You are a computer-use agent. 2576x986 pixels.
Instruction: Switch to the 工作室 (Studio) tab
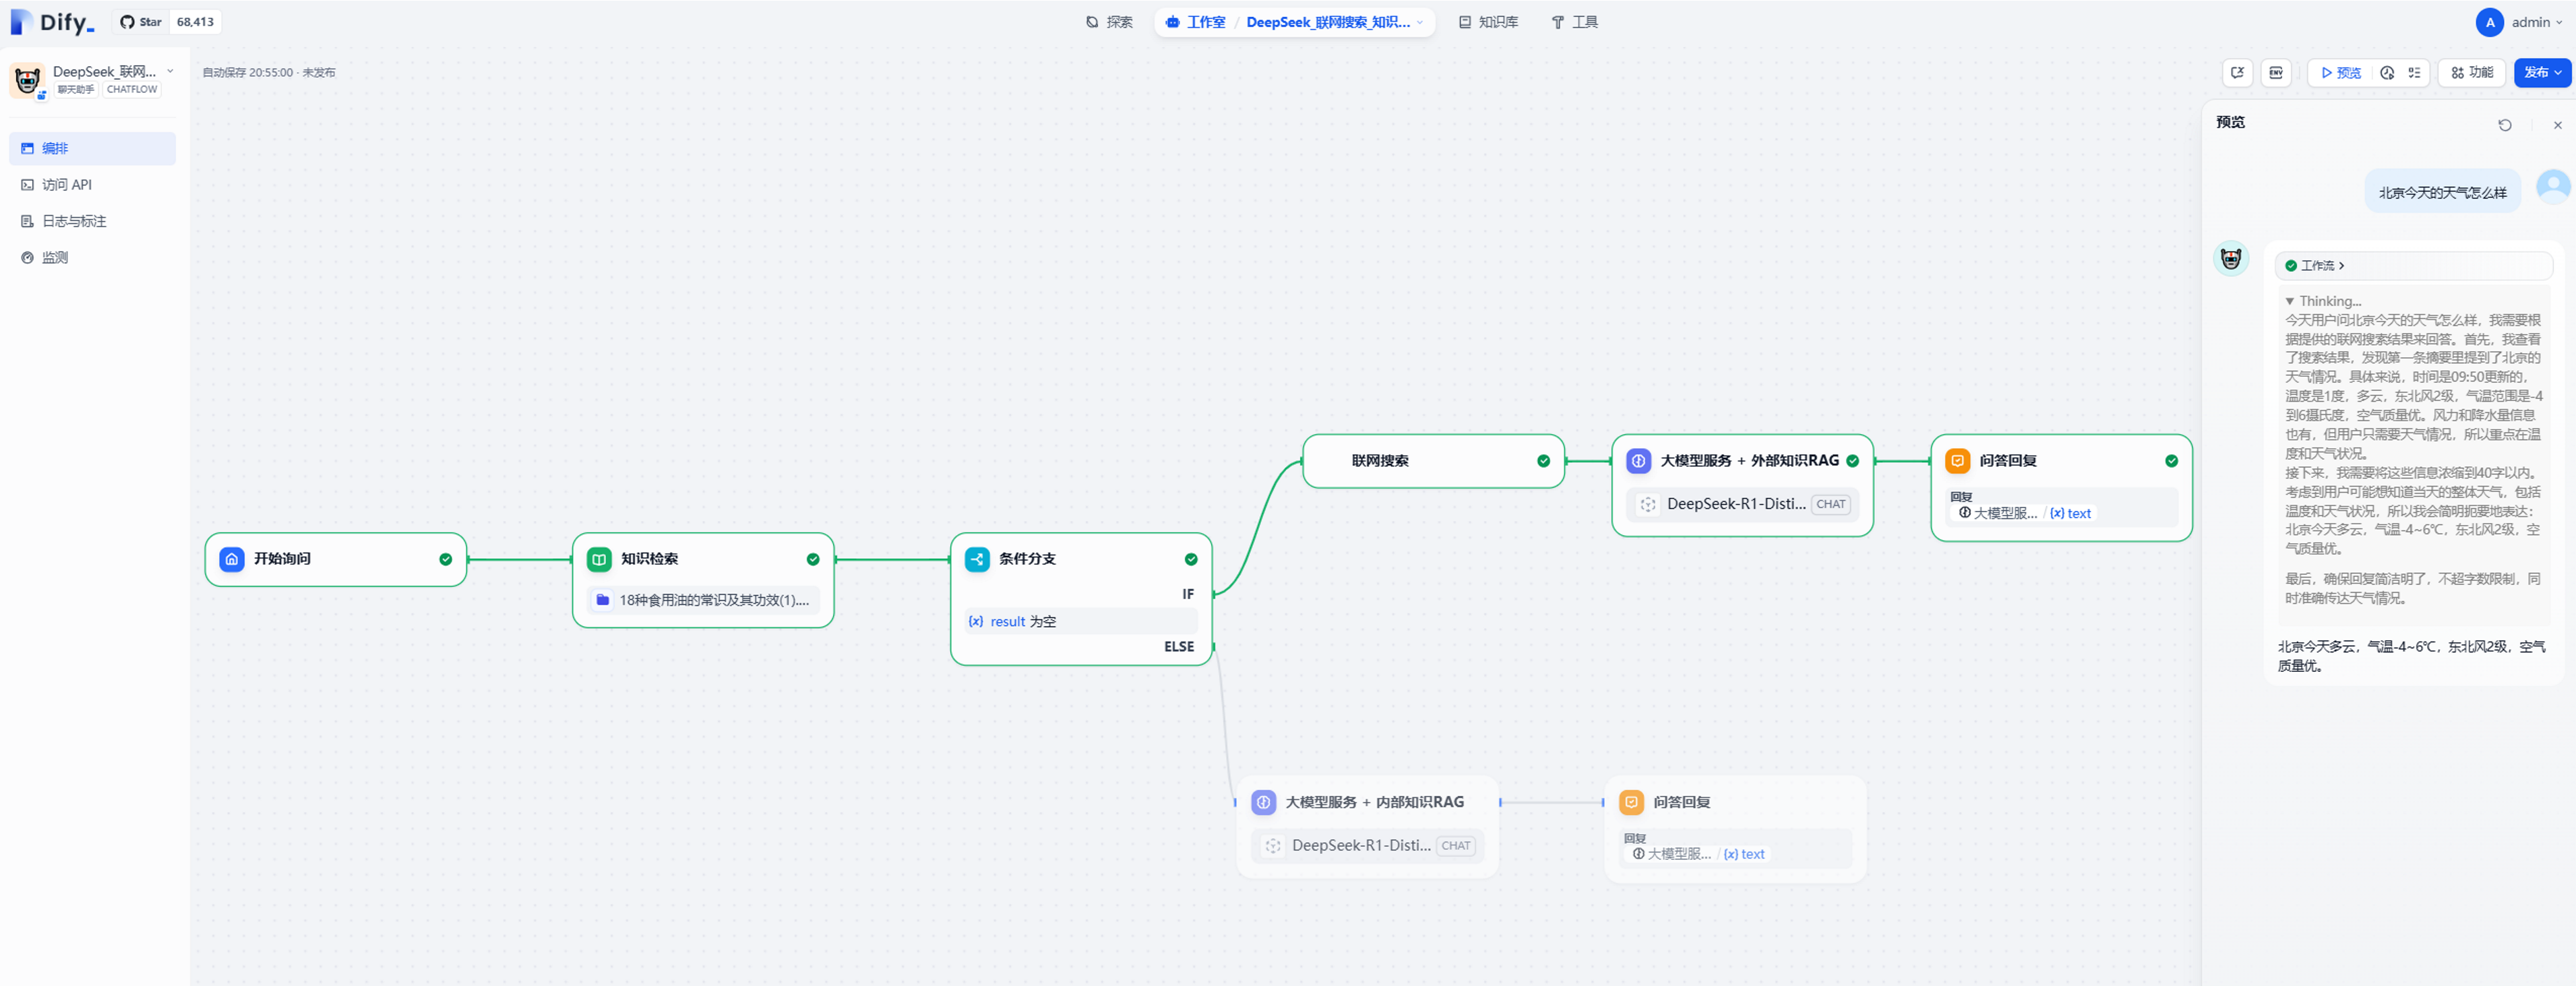pos(1196,22)
